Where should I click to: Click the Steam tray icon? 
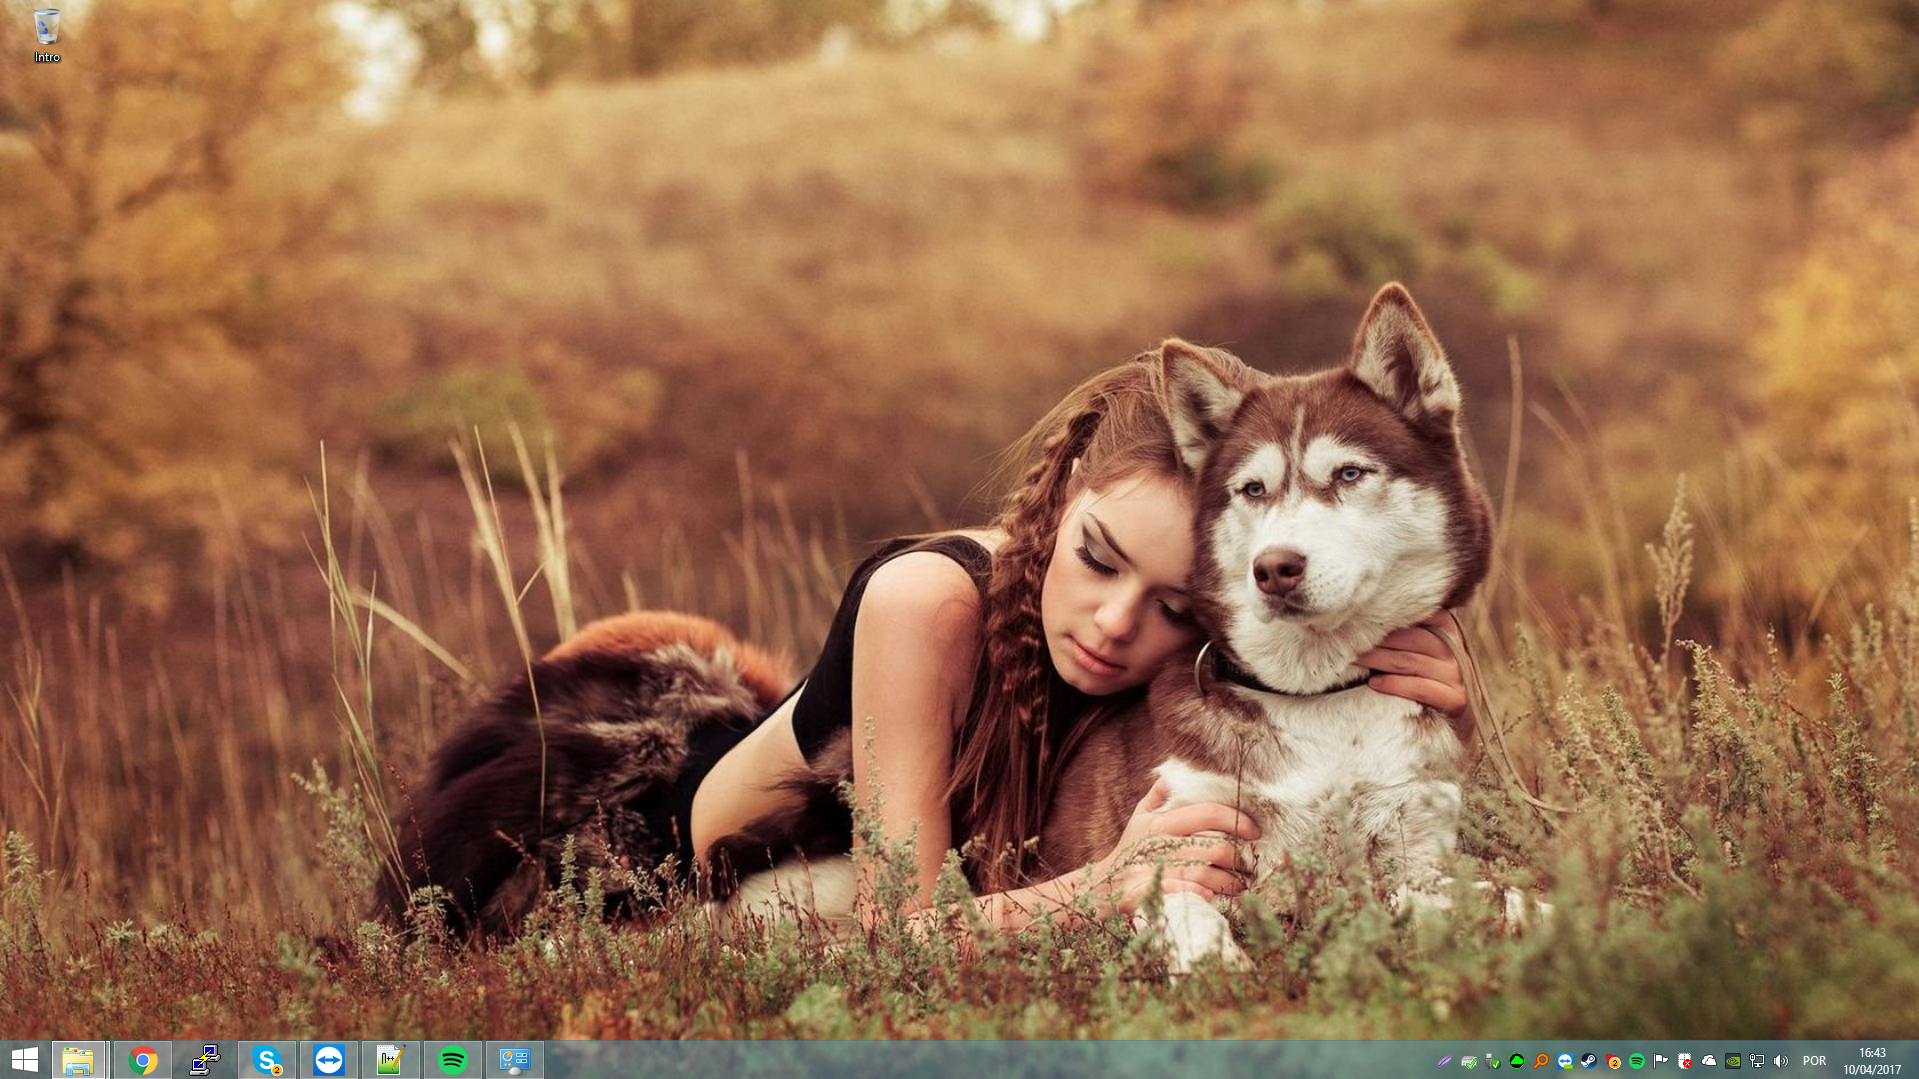(1588, 1061)
